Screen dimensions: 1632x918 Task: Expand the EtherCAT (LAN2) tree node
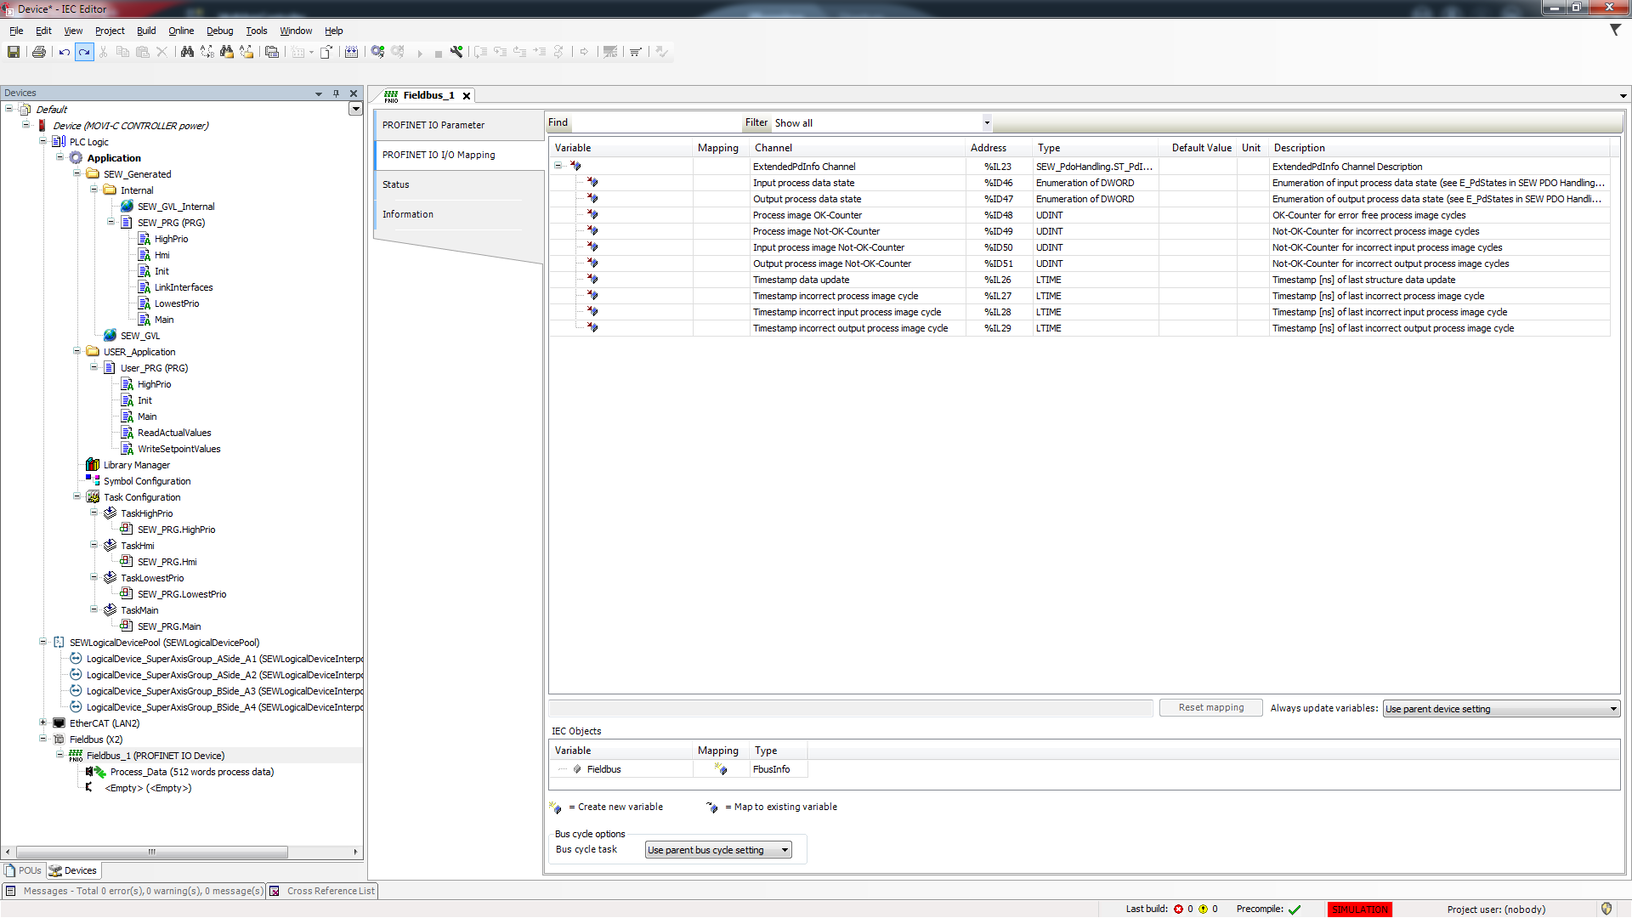(43, 723)
